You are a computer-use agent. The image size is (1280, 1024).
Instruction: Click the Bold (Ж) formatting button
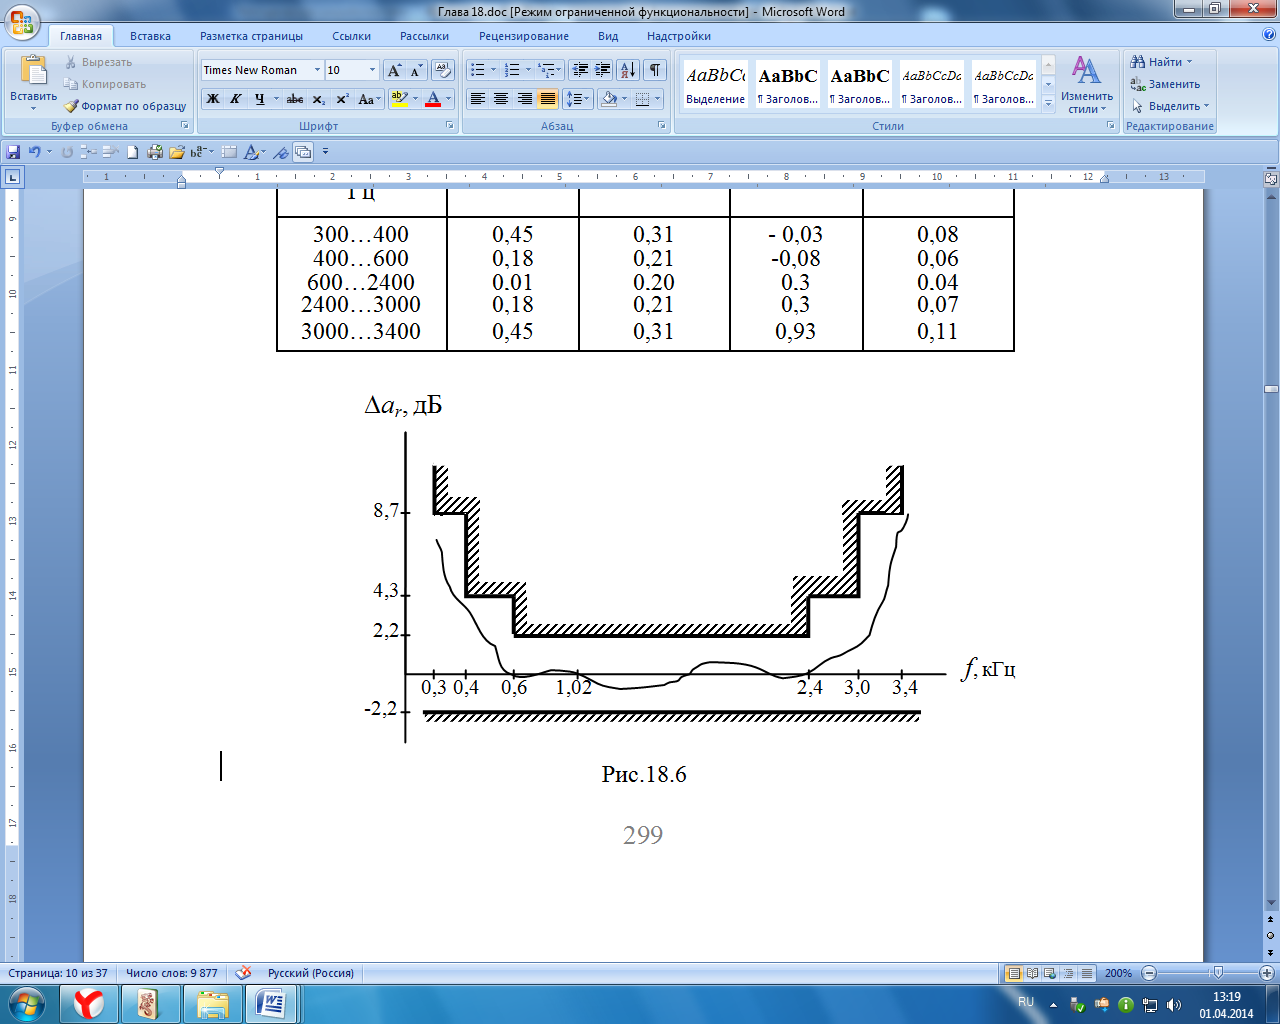tap(212, 99)
